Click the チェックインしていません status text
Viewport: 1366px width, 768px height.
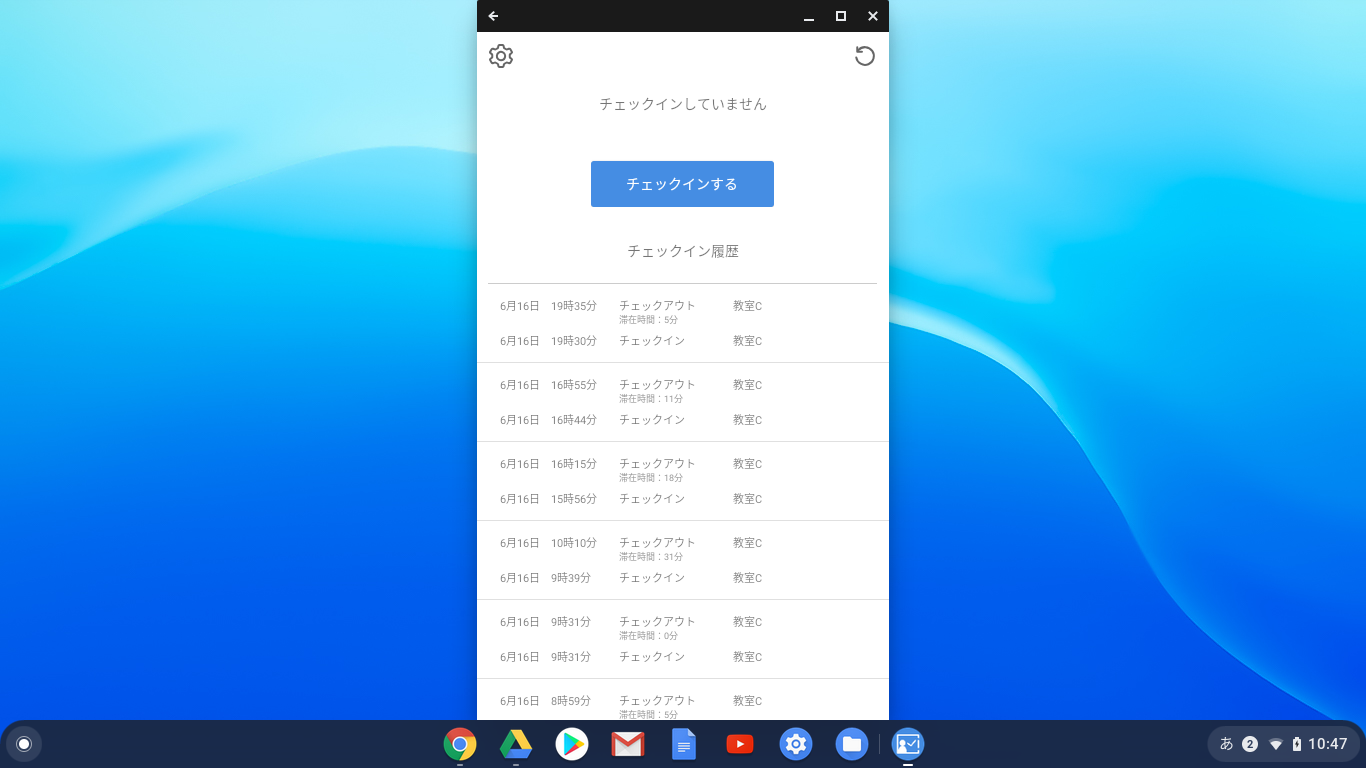click(683, 104)
